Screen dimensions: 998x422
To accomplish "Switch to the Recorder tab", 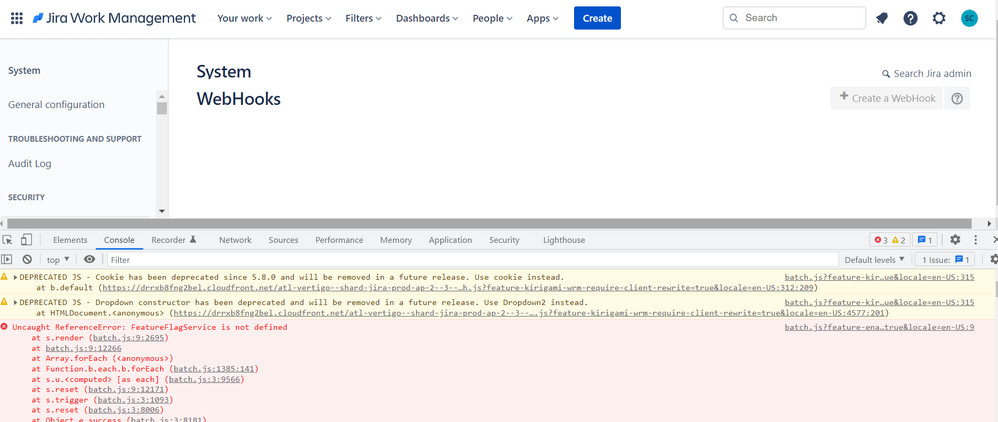I will point(174,240).
